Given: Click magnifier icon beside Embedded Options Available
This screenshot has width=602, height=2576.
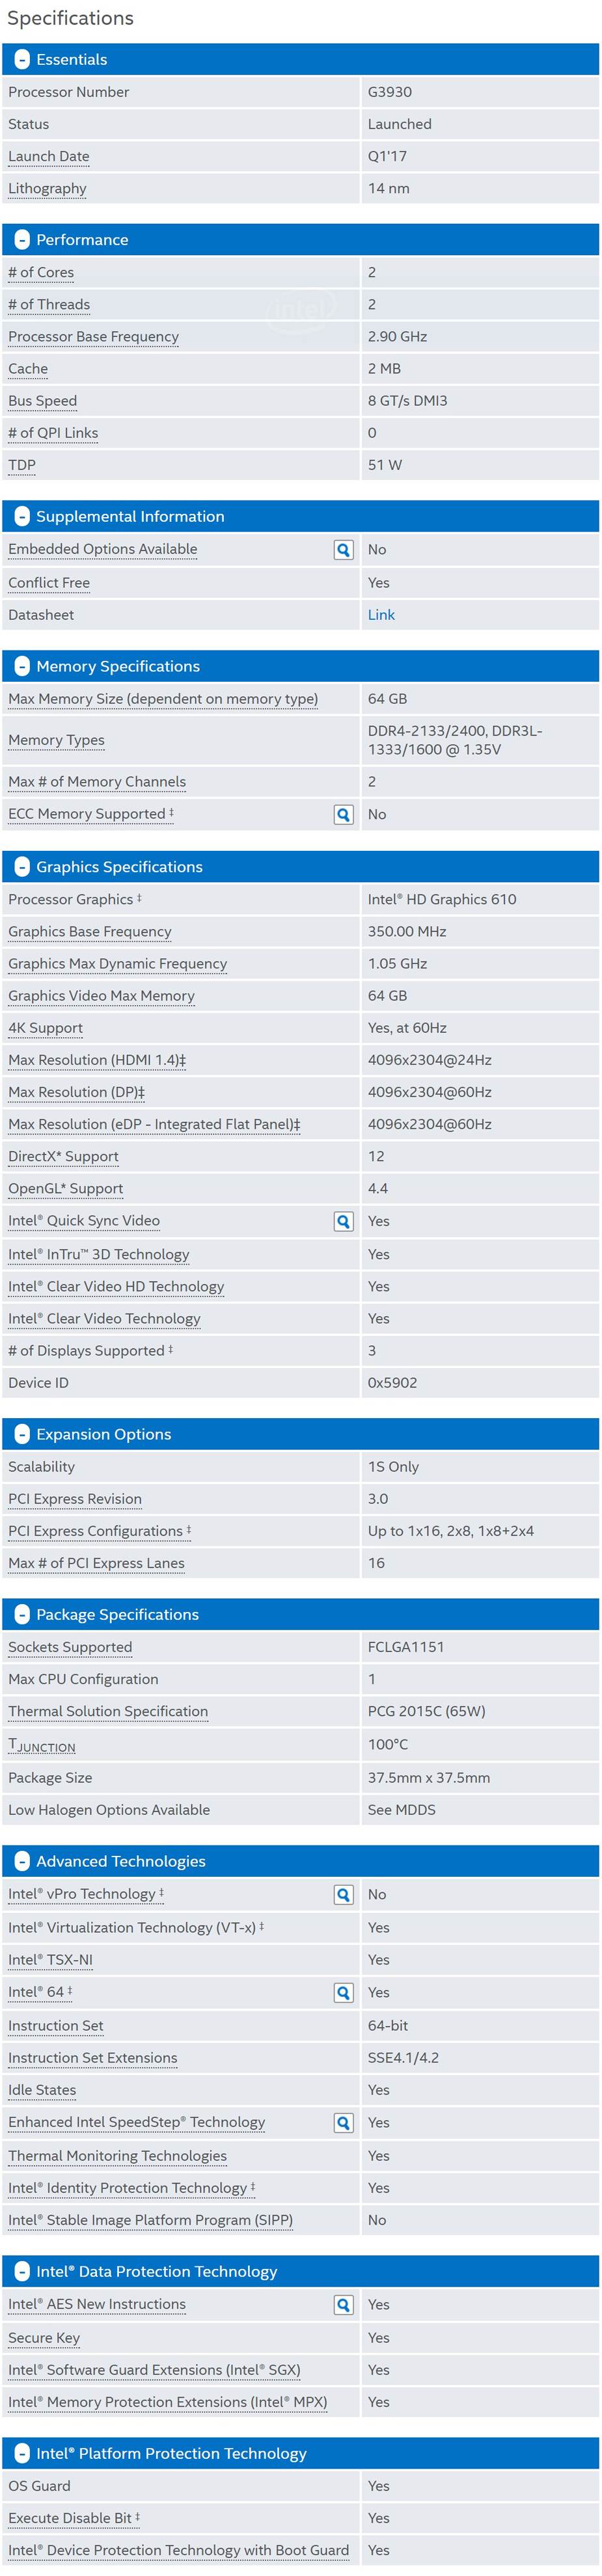Looking at the screenshot, I should pyautogui.click(x=343, y=549).
